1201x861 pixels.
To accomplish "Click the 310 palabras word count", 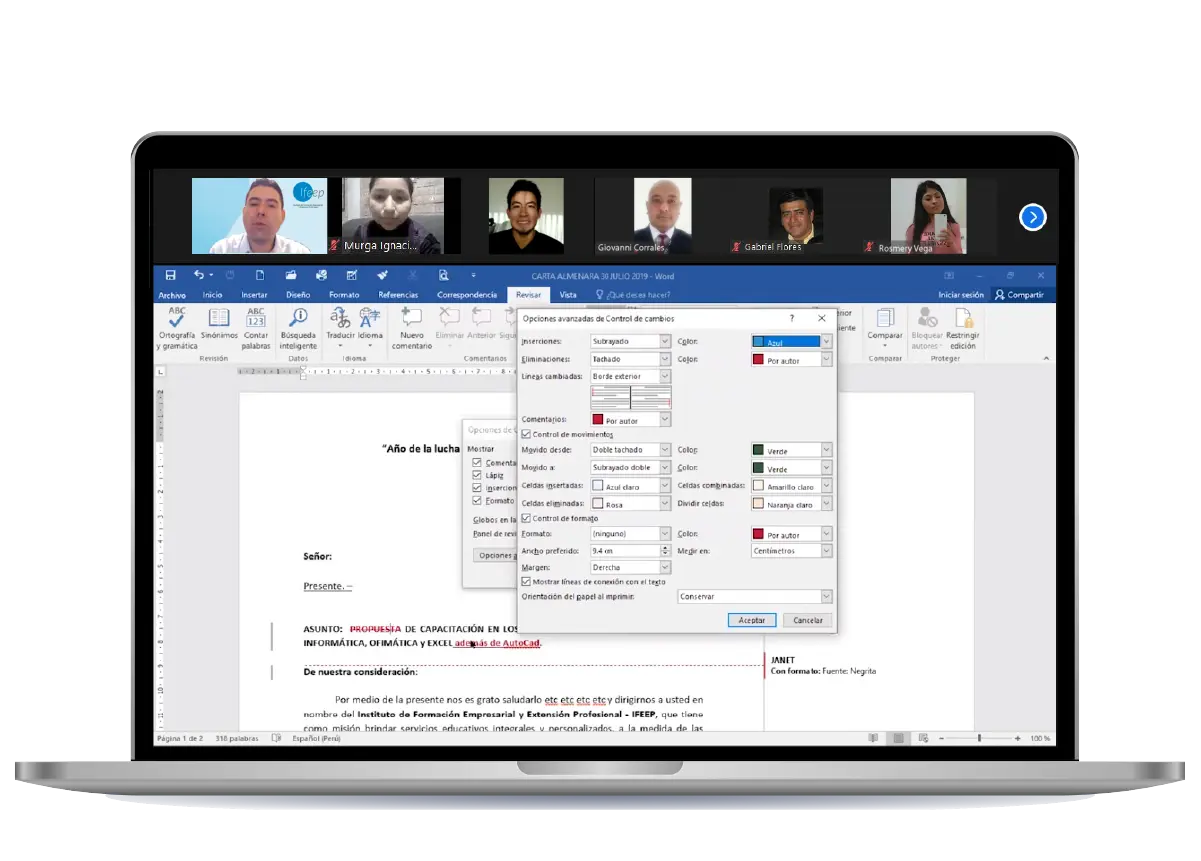I will coord(236,738).
